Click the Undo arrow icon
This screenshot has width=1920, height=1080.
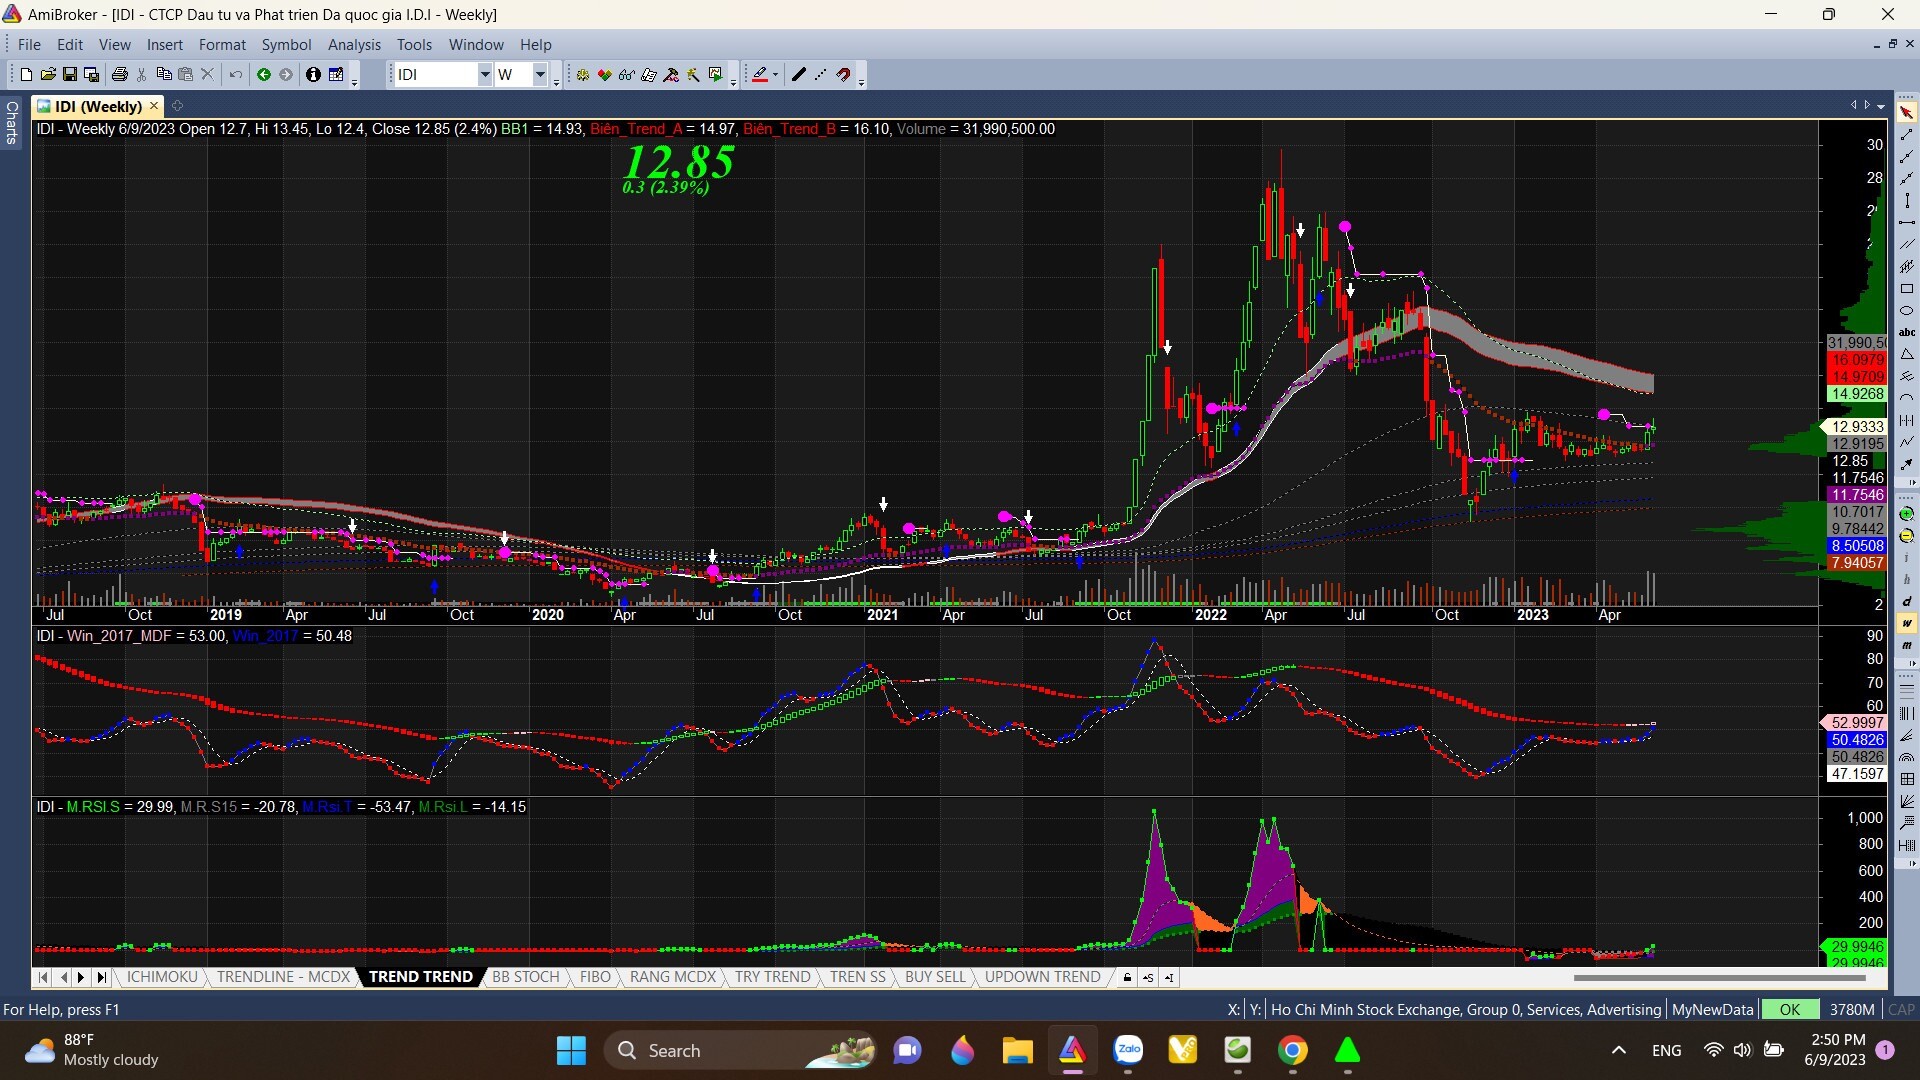[x=235, y=74]
